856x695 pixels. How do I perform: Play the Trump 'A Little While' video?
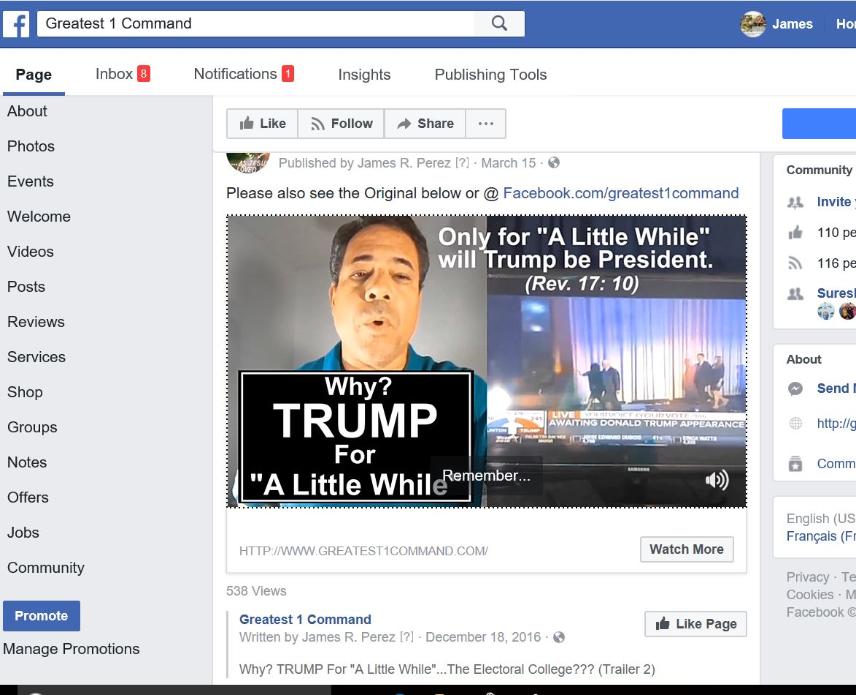(x=486, y=361)
